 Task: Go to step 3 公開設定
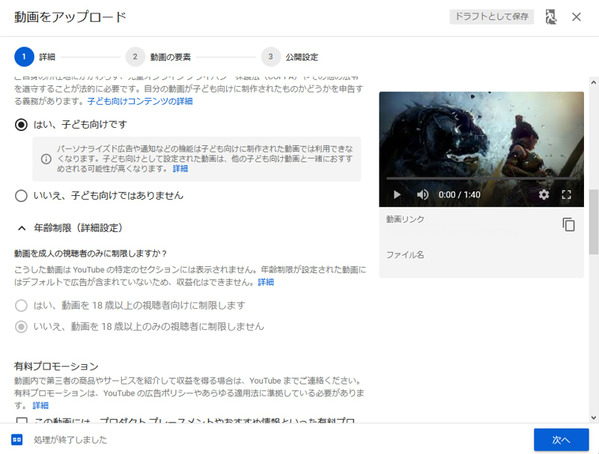[x=290, y=57]
